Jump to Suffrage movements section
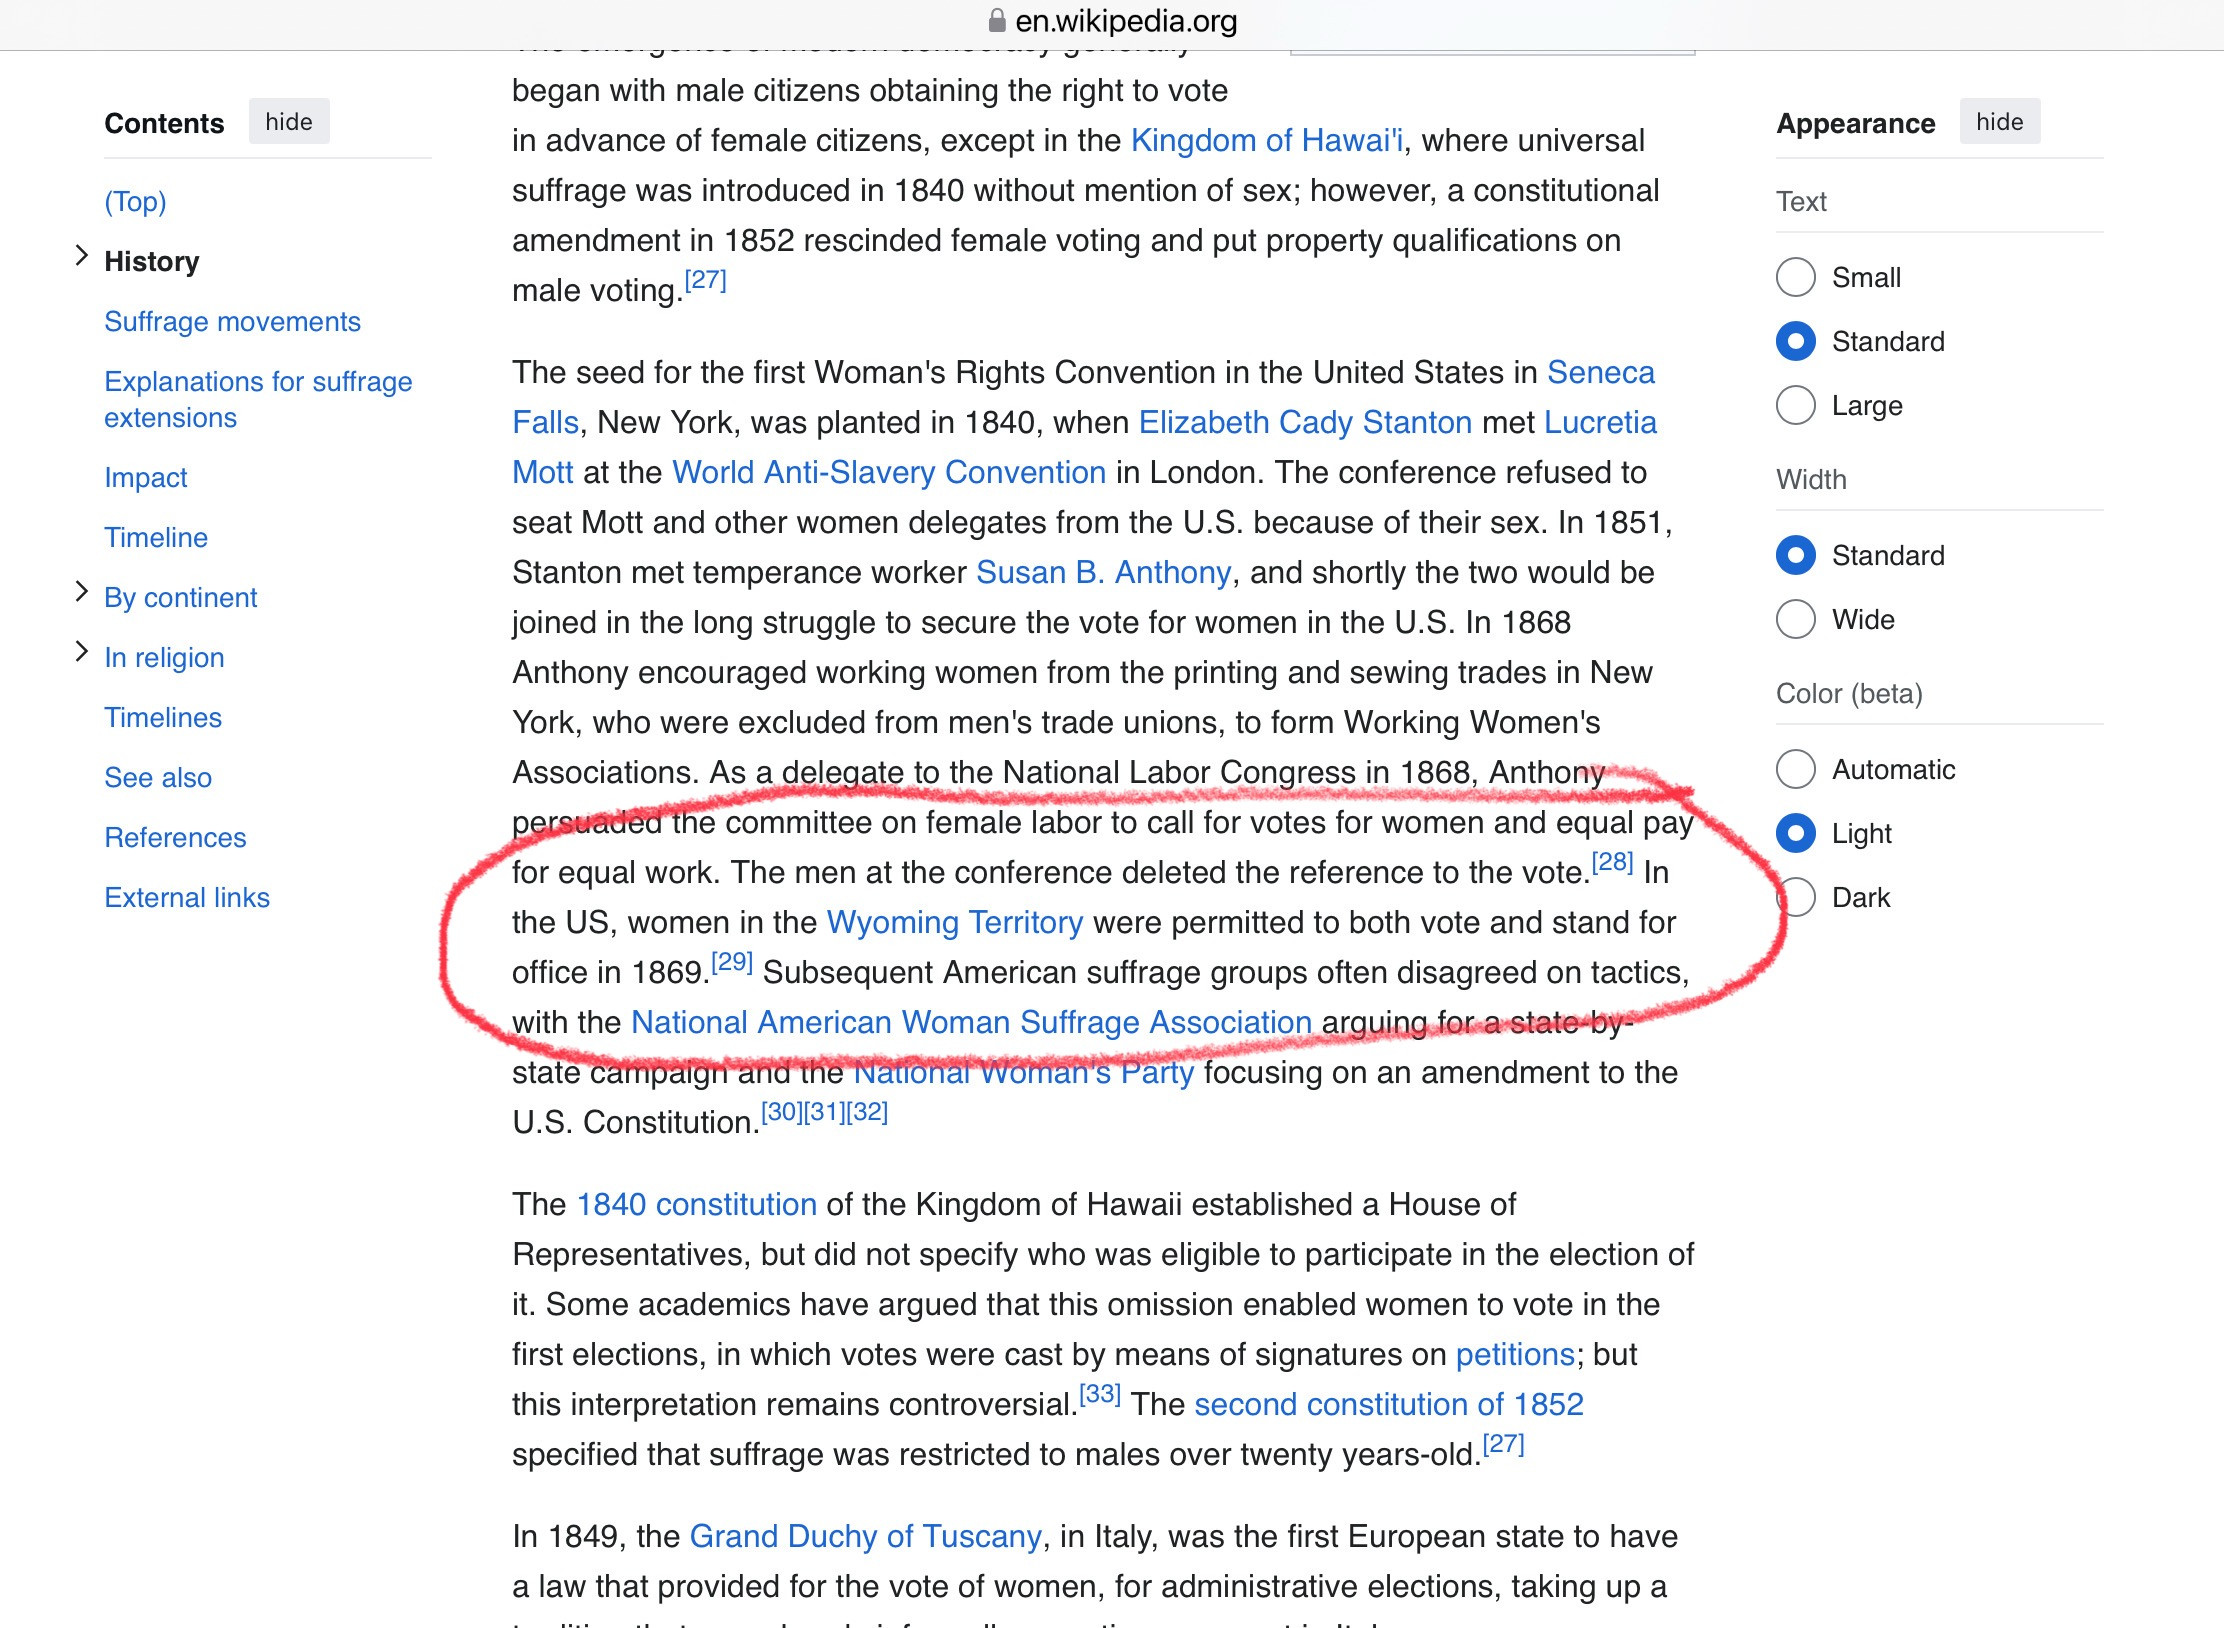The width and height of the screenshot is (2224, 1628). (232, 321)
